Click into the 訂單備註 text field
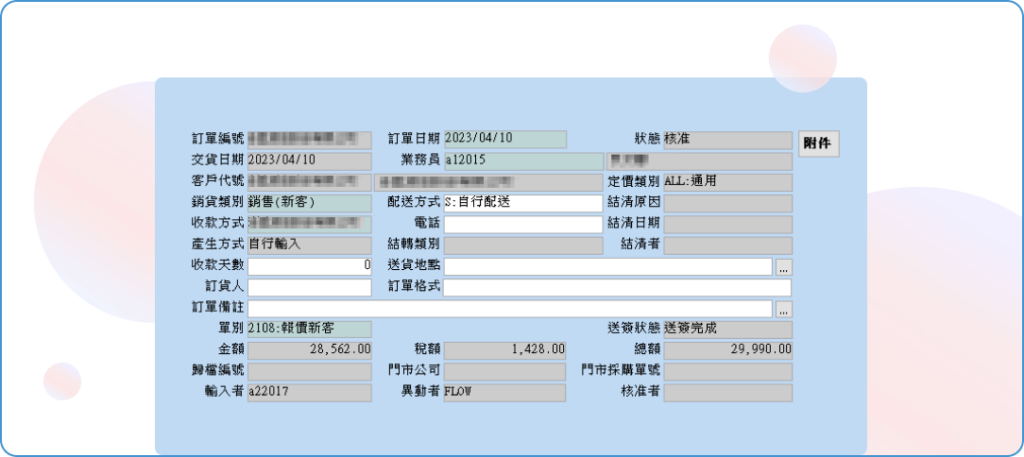 click(509, 309)
